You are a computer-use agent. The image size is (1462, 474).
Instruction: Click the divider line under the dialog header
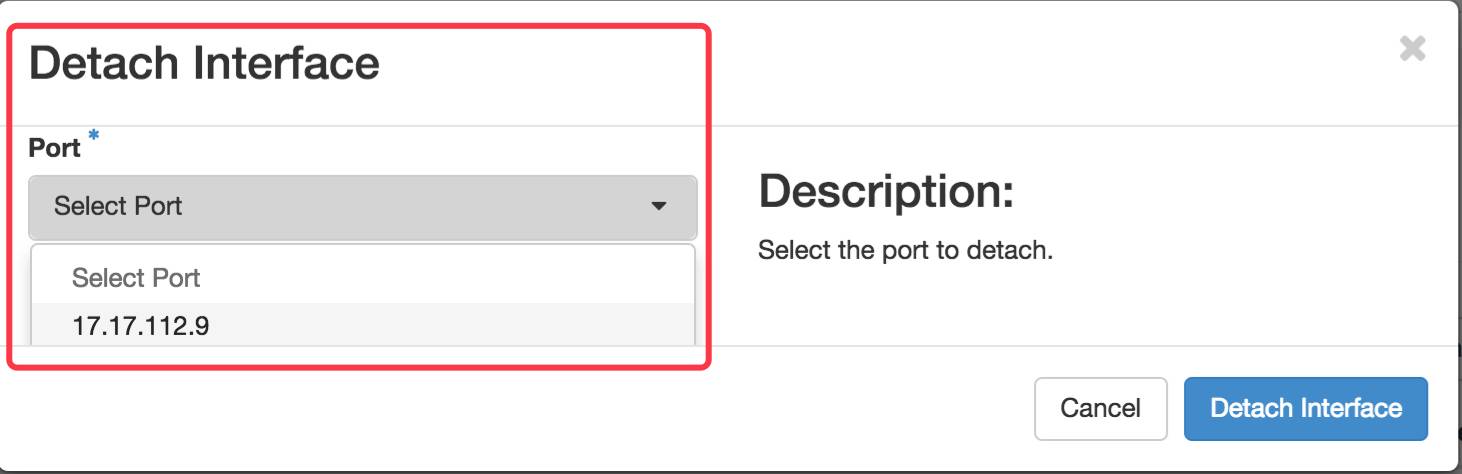1000,126
